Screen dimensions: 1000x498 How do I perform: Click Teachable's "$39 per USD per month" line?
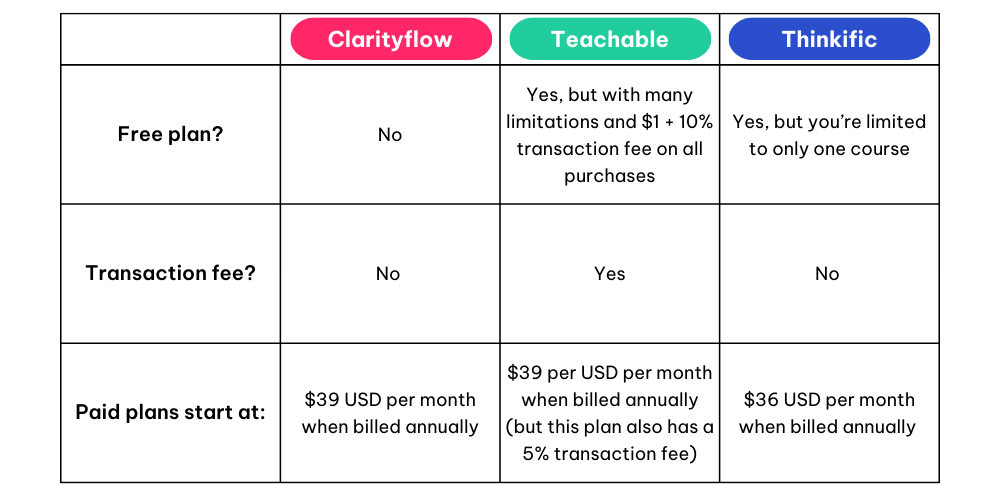click(x=610, y=372)
